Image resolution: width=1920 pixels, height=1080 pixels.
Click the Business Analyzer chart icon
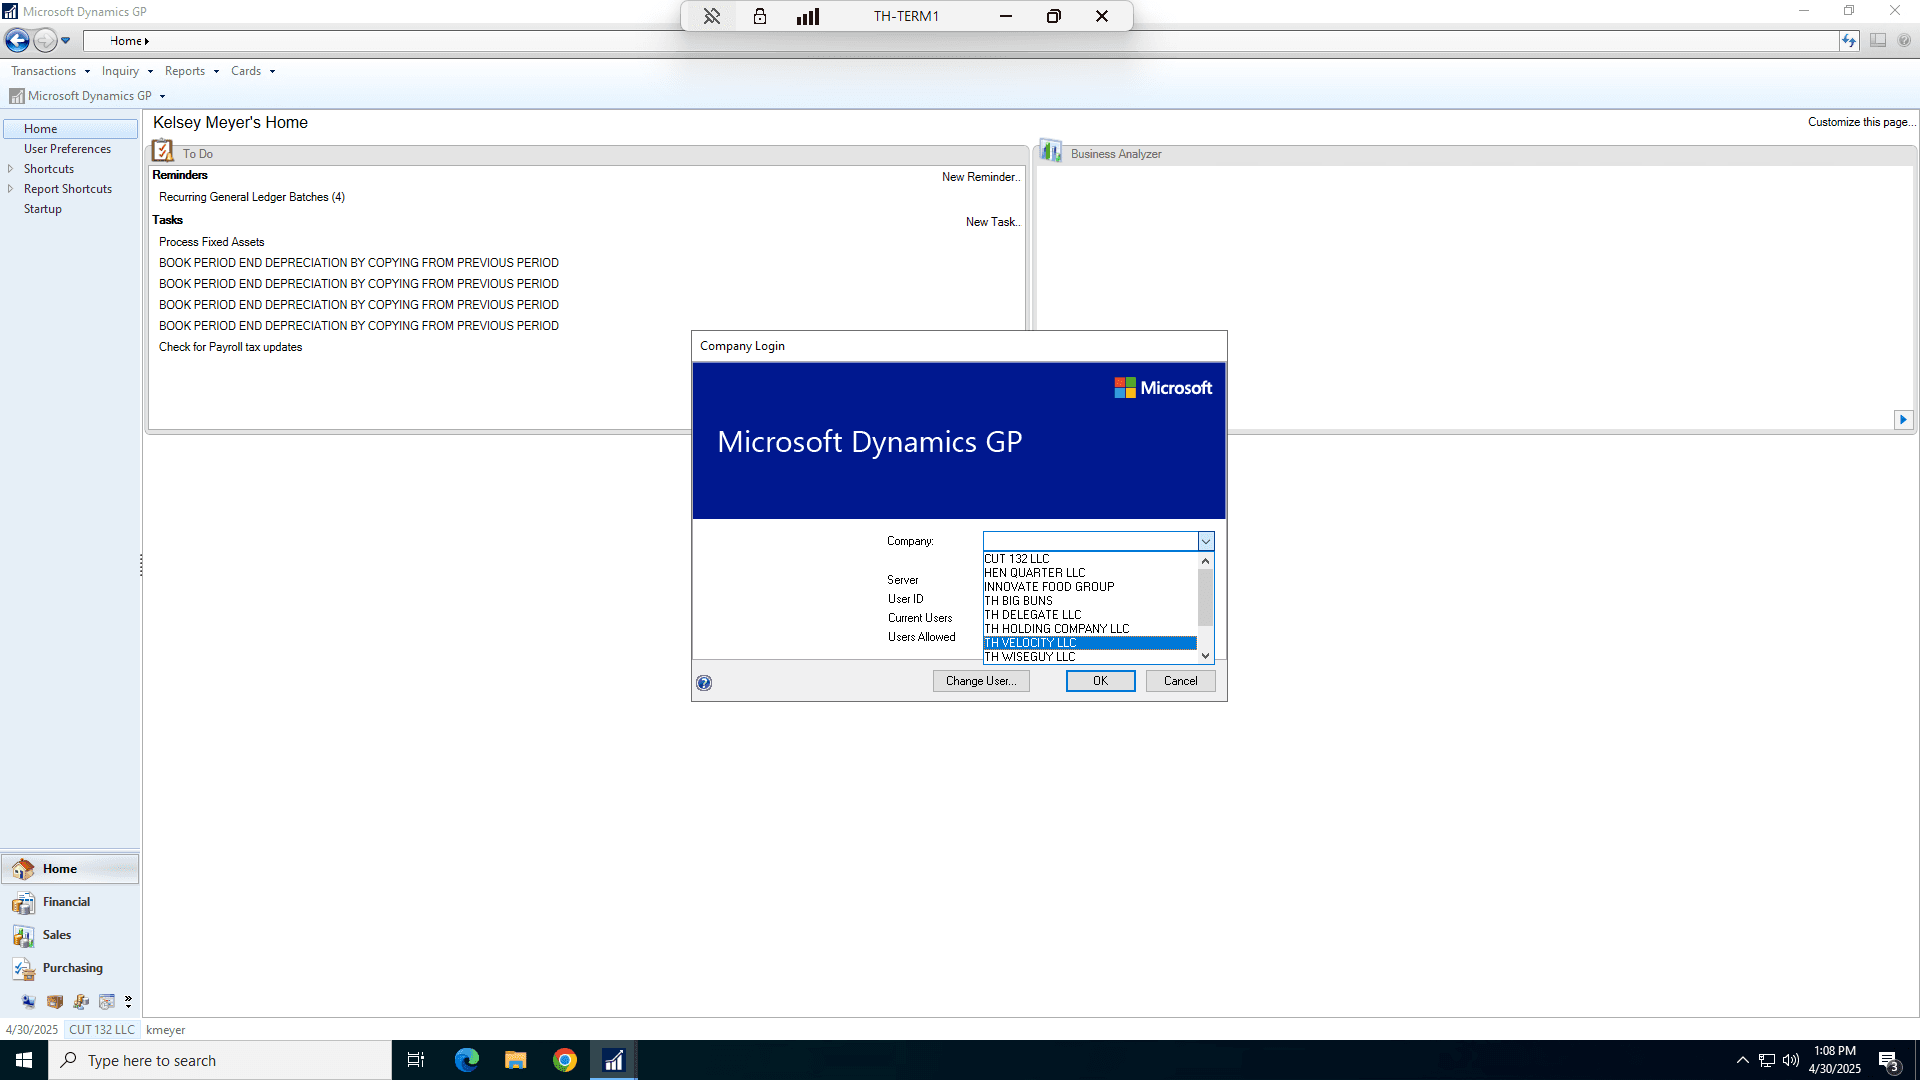[1050, 151]
